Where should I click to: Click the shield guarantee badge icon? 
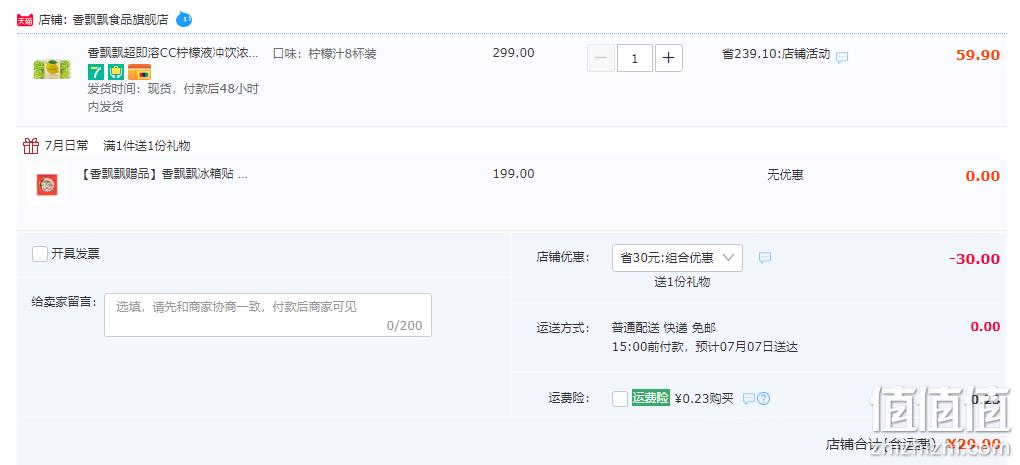(x=116, y=72)
